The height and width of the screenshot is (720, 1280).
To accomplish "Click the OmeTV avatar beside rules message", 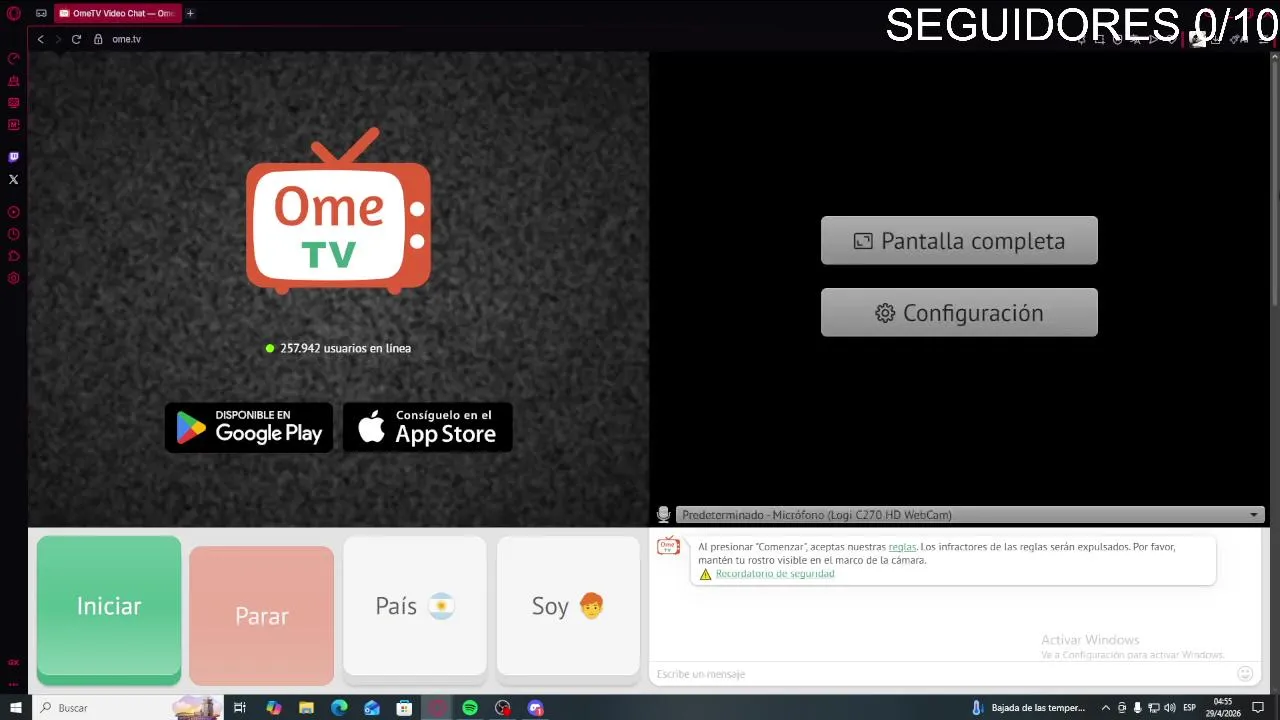I will pyautogui.click(x=668, y=546).
